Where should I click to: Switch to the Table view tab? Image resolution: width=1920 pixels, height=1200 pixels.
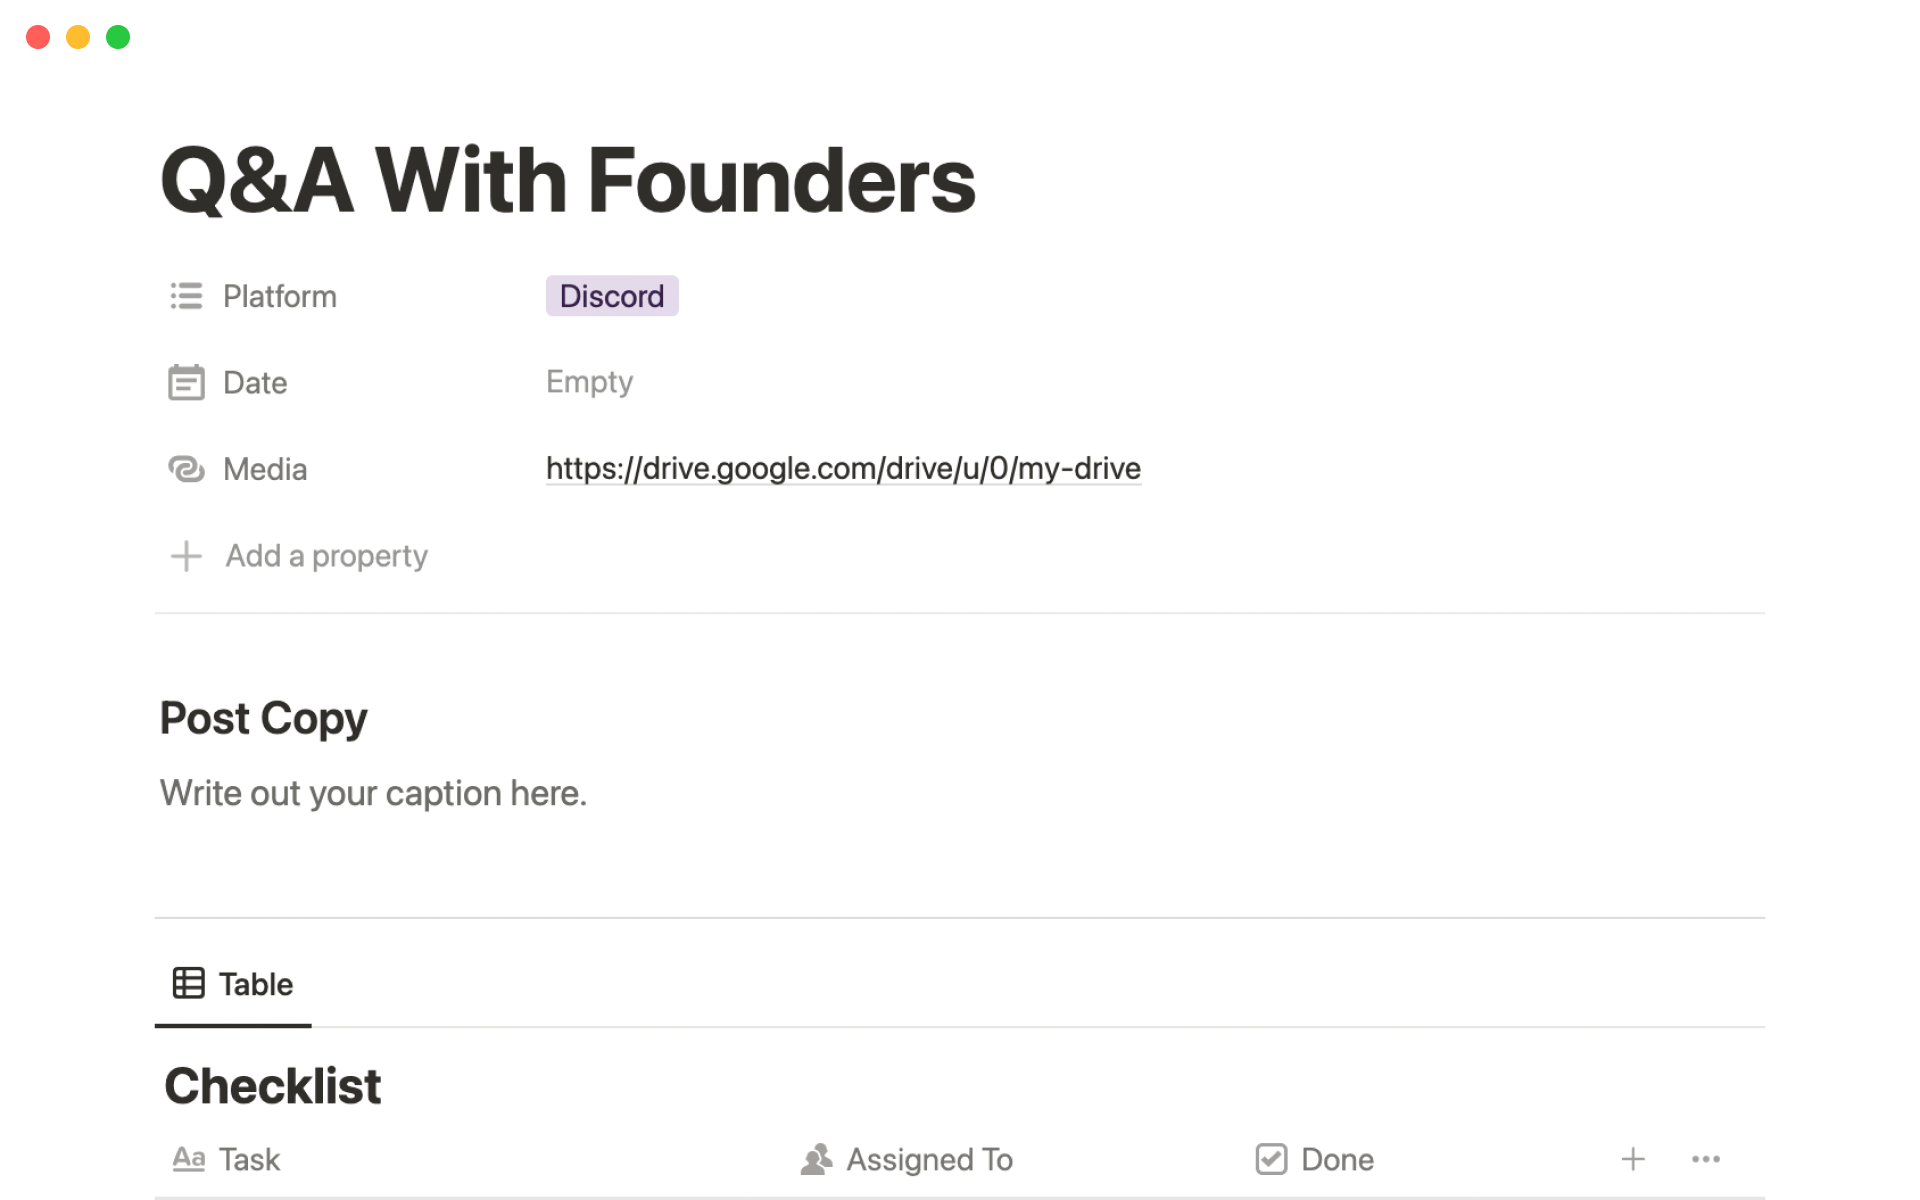255,984
